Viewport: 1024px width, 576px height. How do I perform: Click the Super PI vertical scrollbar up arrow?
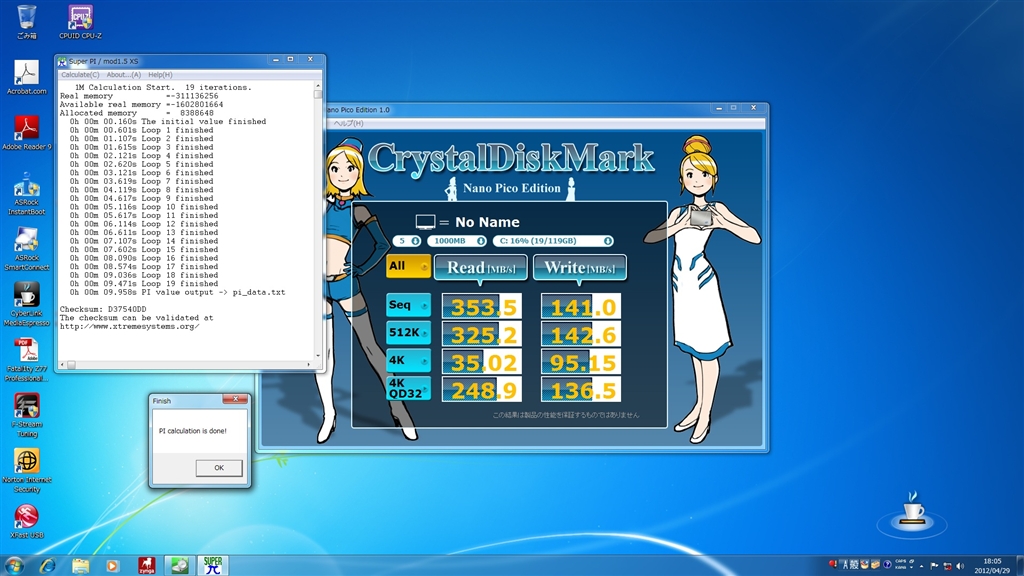point(318,86)
